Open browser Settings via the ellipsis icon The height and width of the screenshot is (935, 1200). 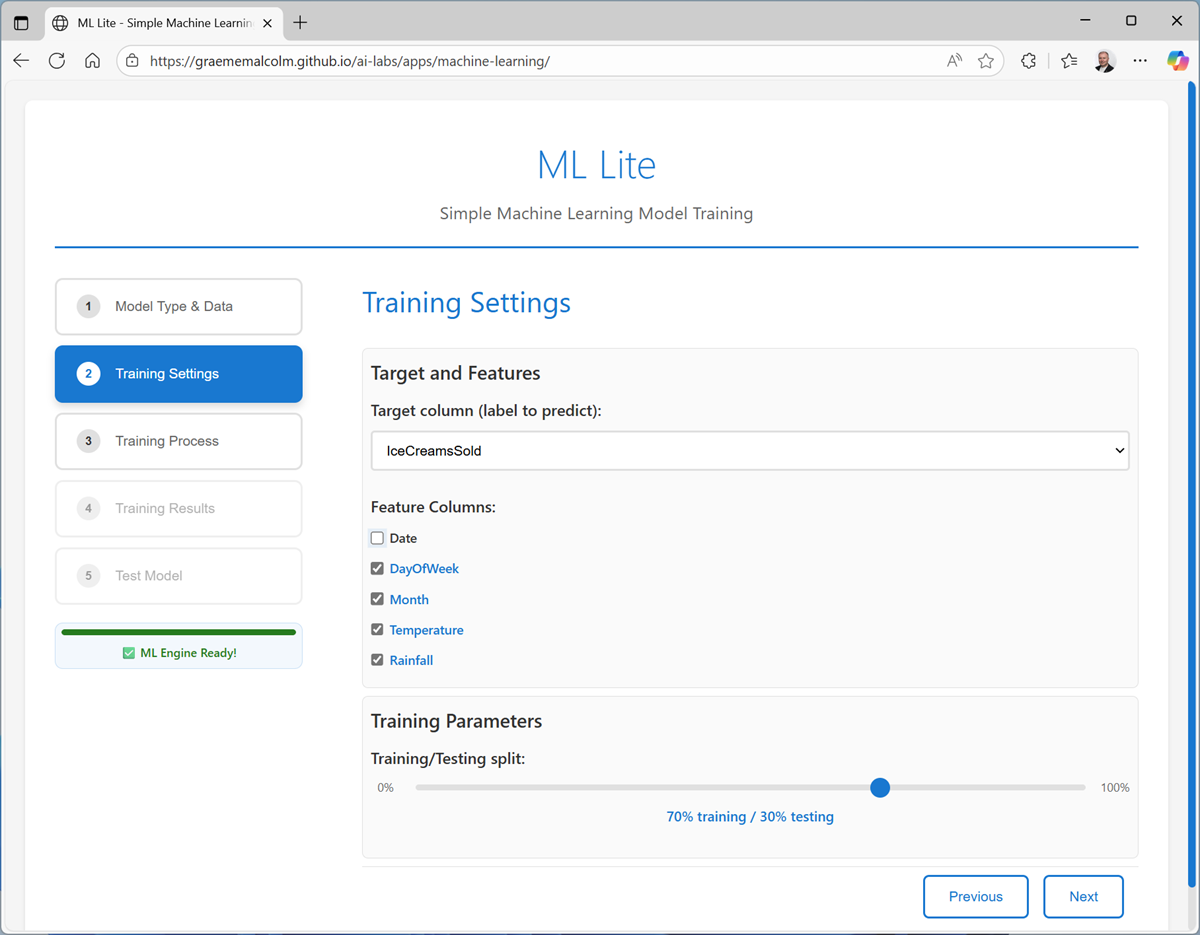(1140, 60)
